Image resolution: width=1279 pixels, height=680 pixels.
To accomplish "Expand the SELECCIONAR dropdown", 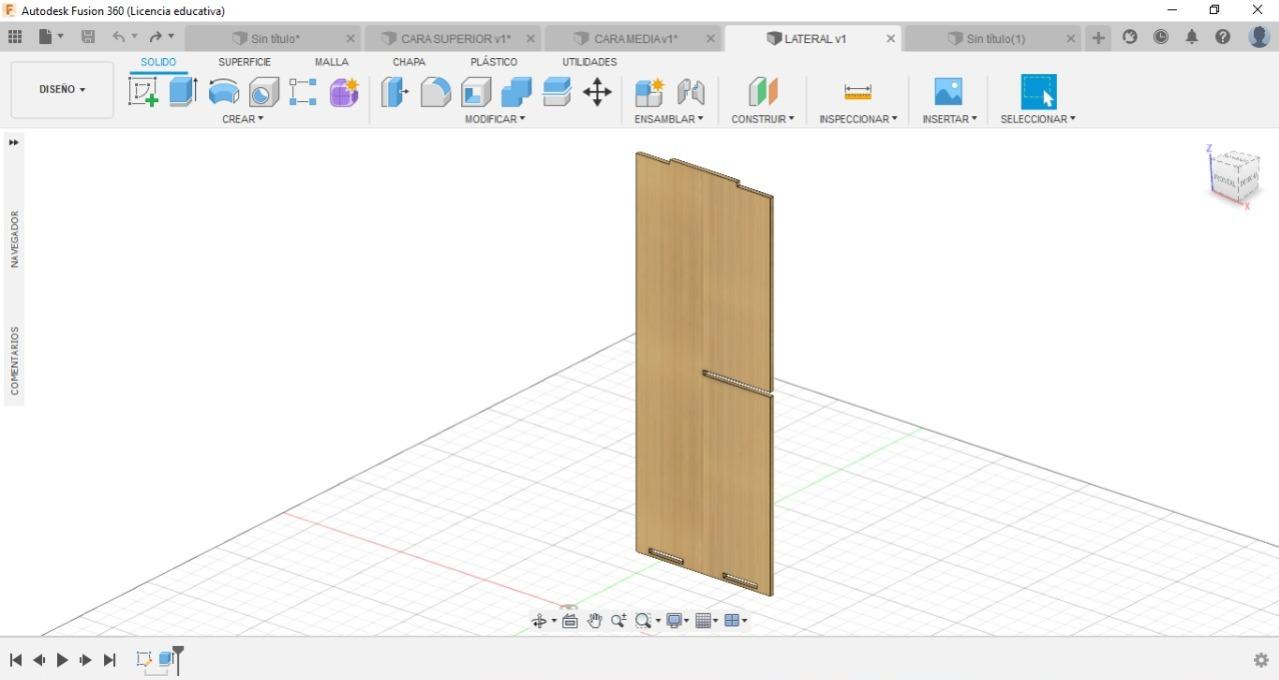I will point(1038,119).
